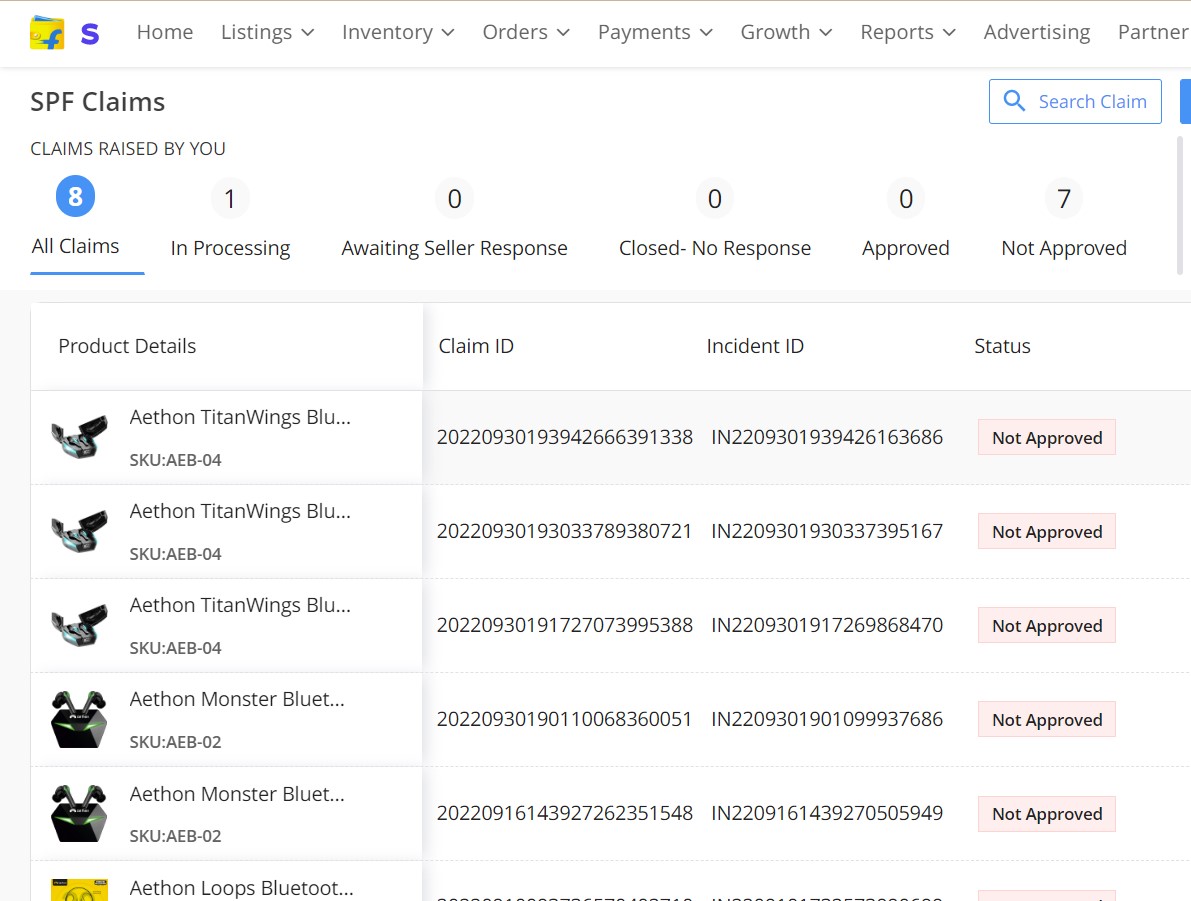This screenshot has height=901, width=1191.
Task: Open Monster earbuds thumbnail for claim ending 360051
Action: [79, 719]
